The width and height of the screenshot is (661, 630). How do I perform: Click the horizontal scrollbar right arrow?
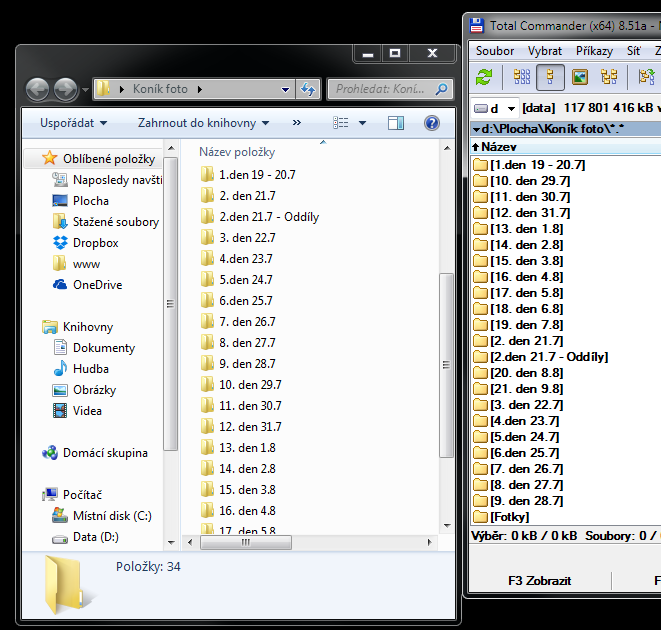click(x=430, y=542)
